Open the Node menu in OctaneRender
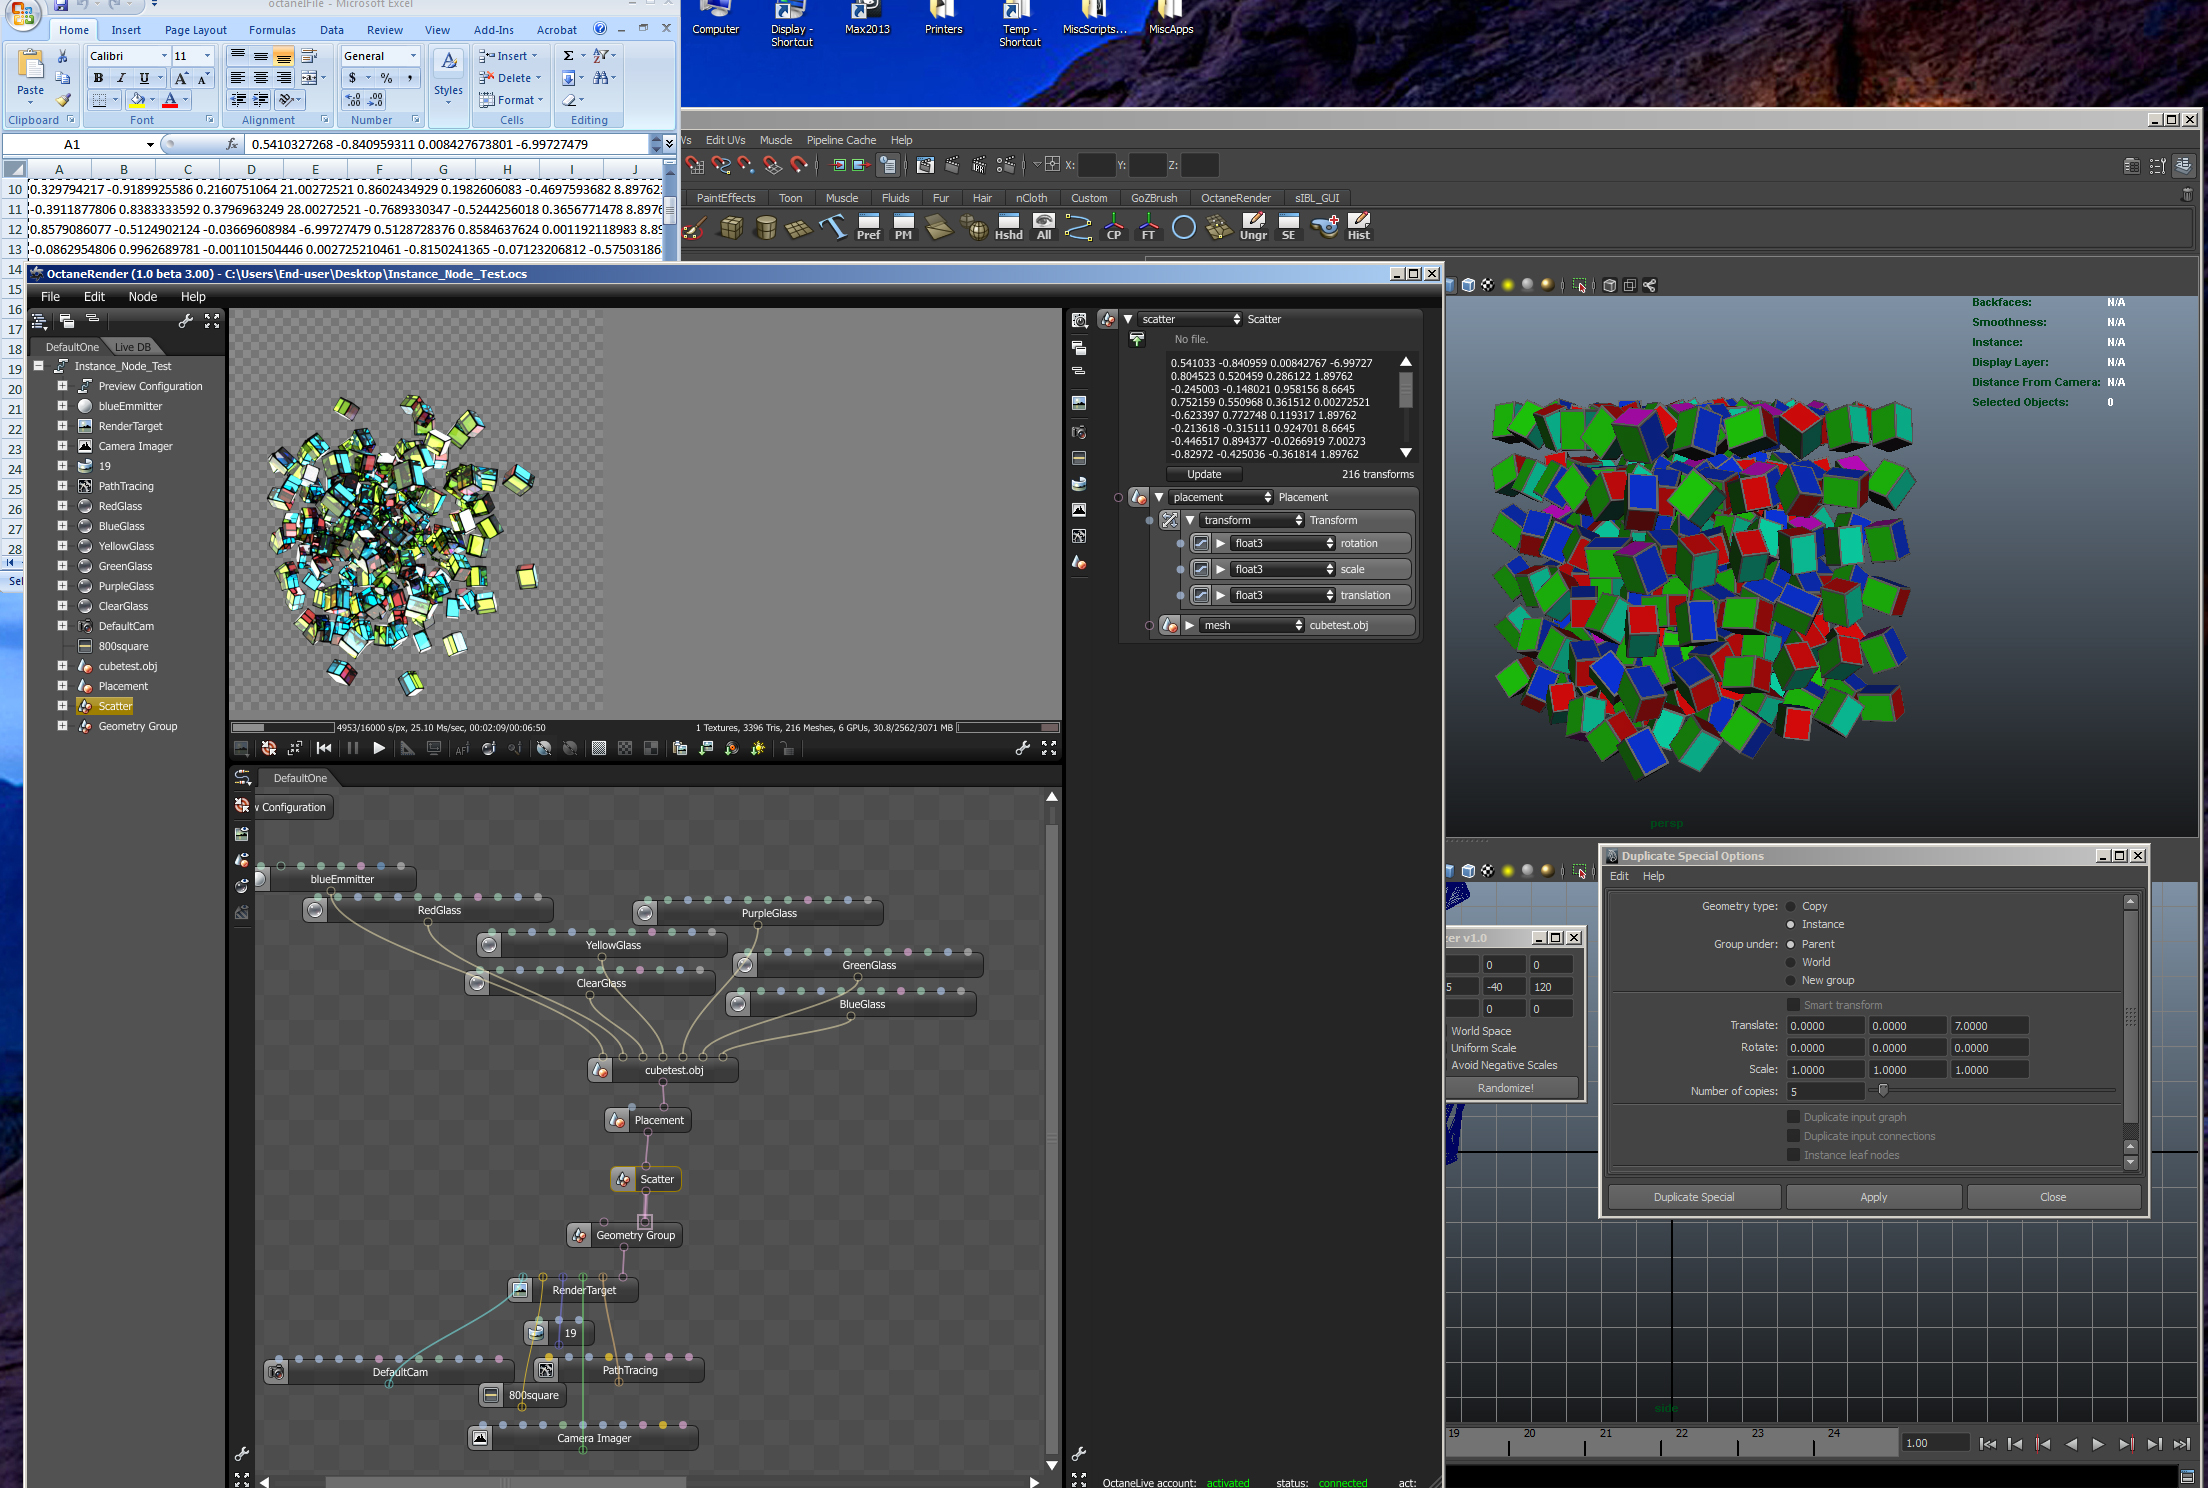The height and width of the screenshot is (1488, 2208). pos(142,296)
